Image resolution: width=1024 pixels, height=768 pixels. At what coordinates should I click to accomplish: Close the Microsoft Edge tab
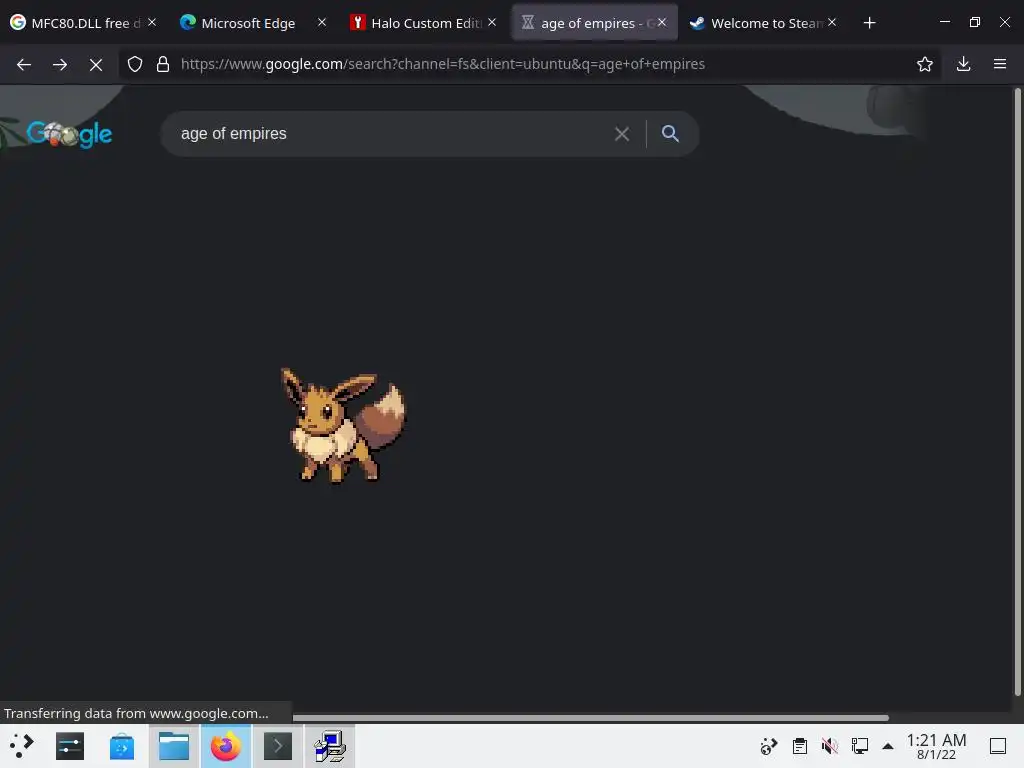(322, 22)
